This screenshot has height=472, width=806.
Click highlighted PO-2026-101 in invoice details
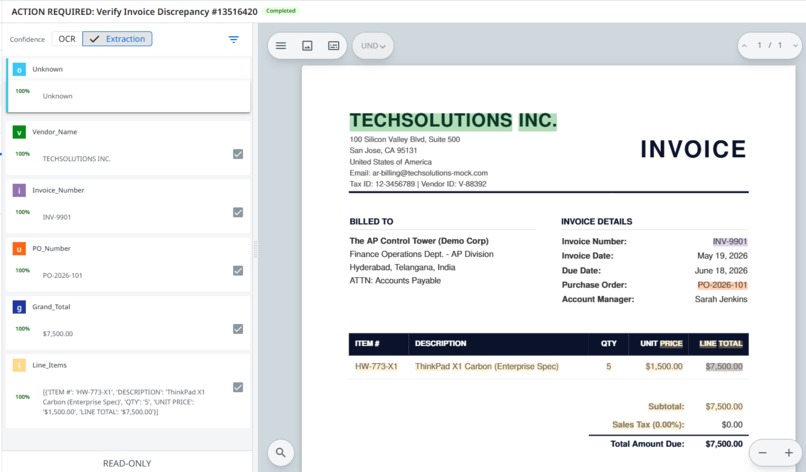(x=722, y=285)
